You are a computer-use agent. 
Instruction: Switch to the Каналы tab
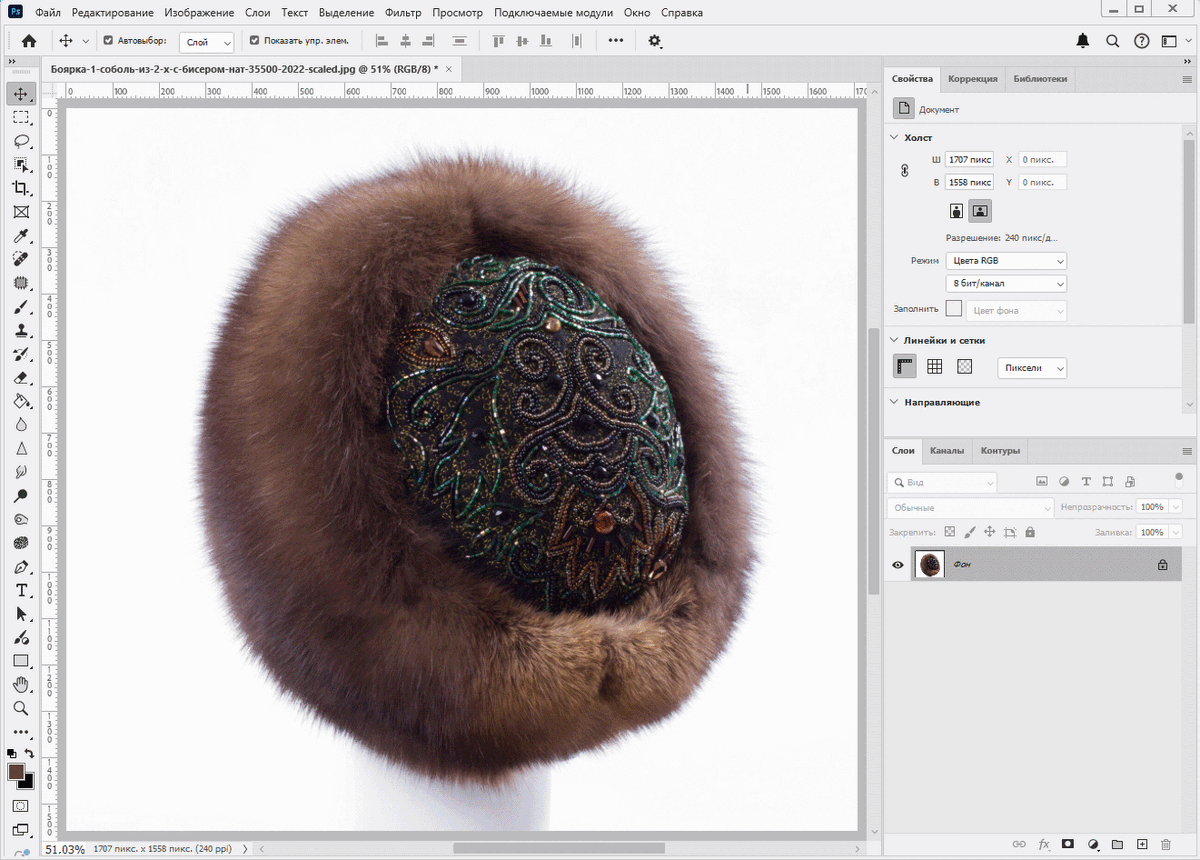coord(947,451)
